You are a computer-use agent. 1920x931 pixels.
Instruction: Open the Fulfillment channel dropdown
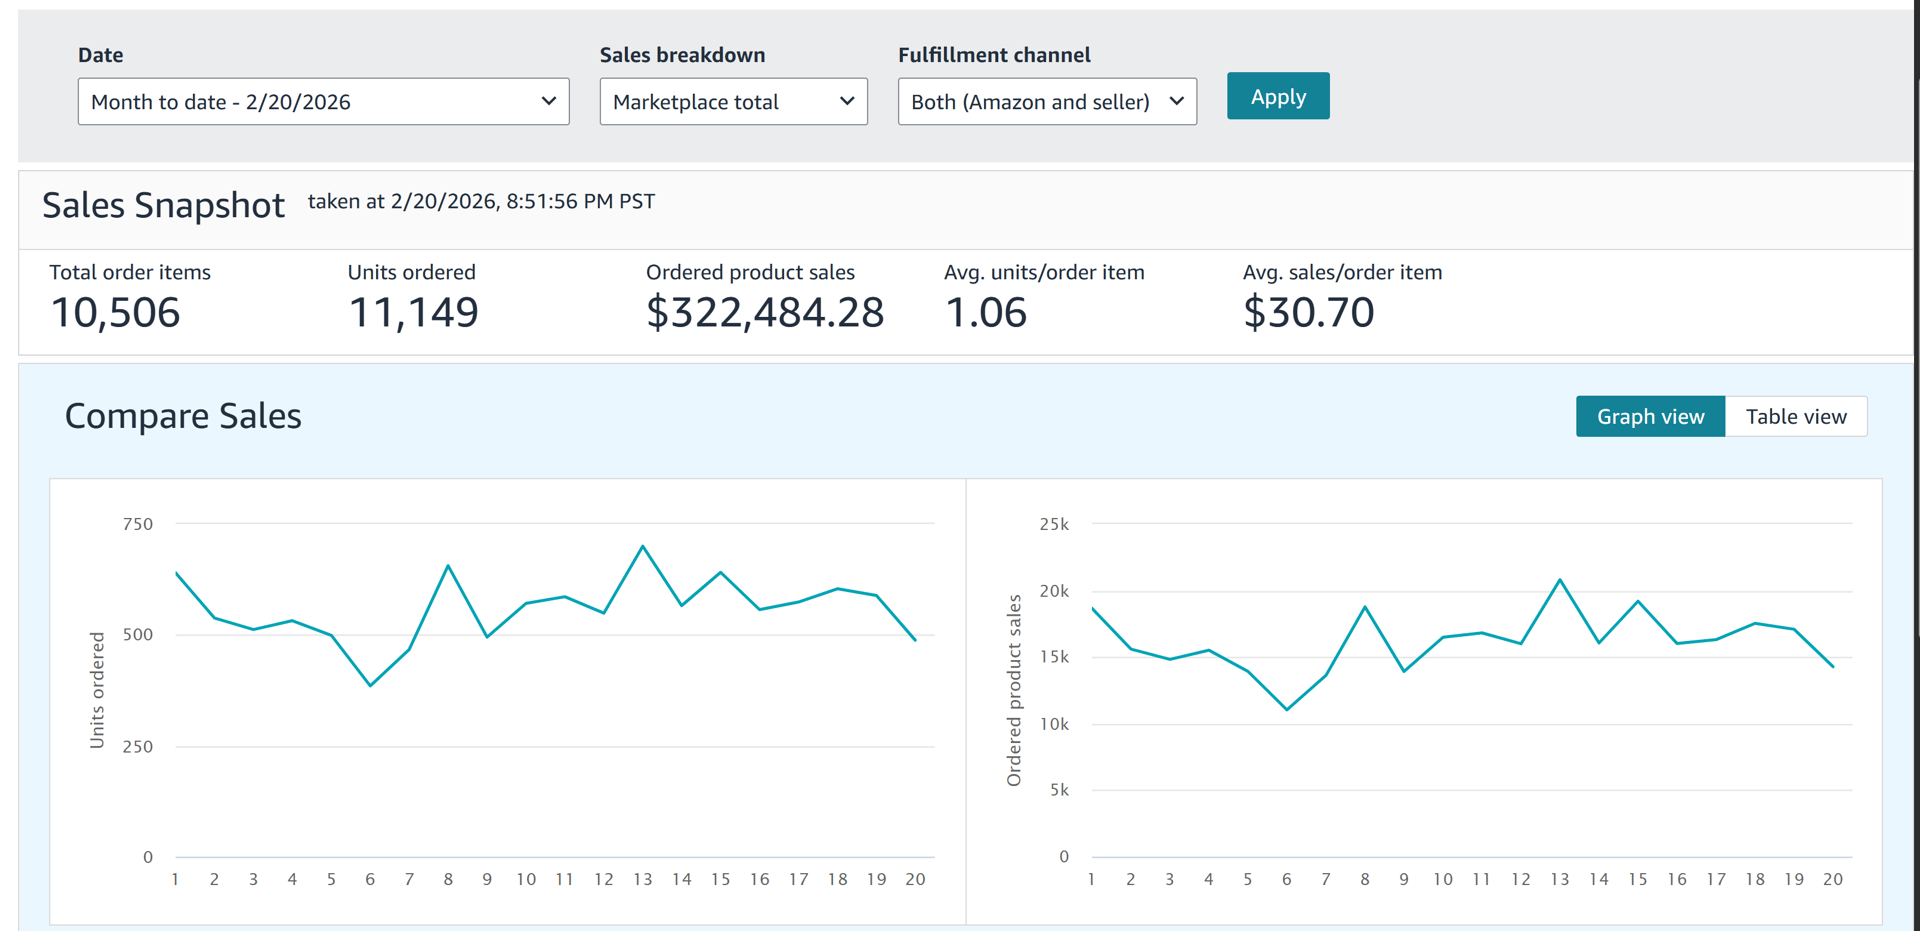tap(1046, 102)
